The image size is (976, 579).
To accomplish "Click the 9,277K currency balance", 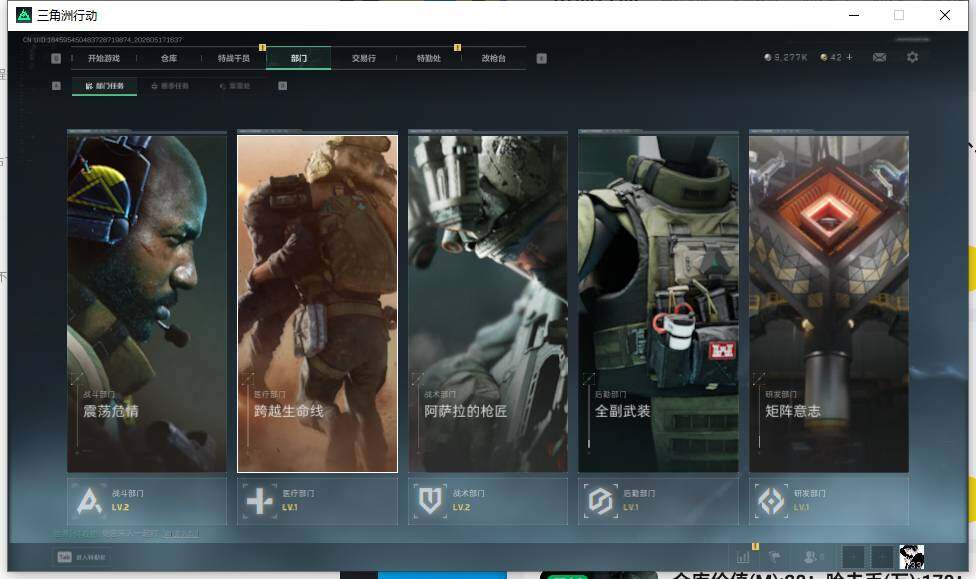I will click(x=786, y=57).
